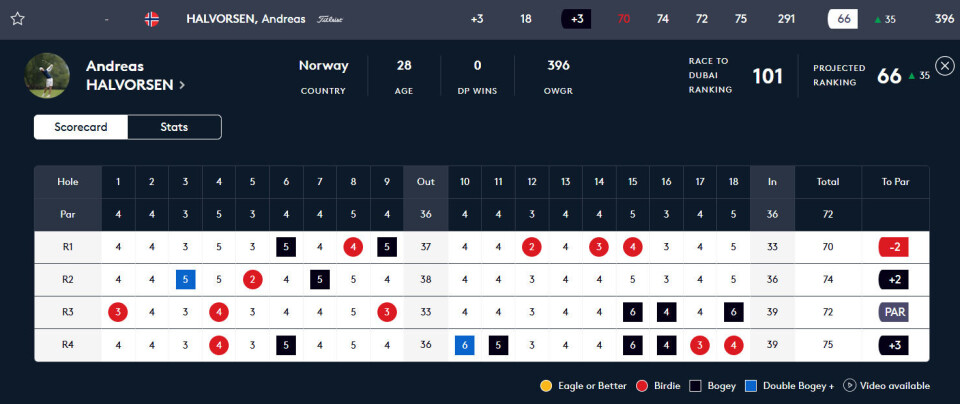Switch to the Stats tab

pos(174,127)
